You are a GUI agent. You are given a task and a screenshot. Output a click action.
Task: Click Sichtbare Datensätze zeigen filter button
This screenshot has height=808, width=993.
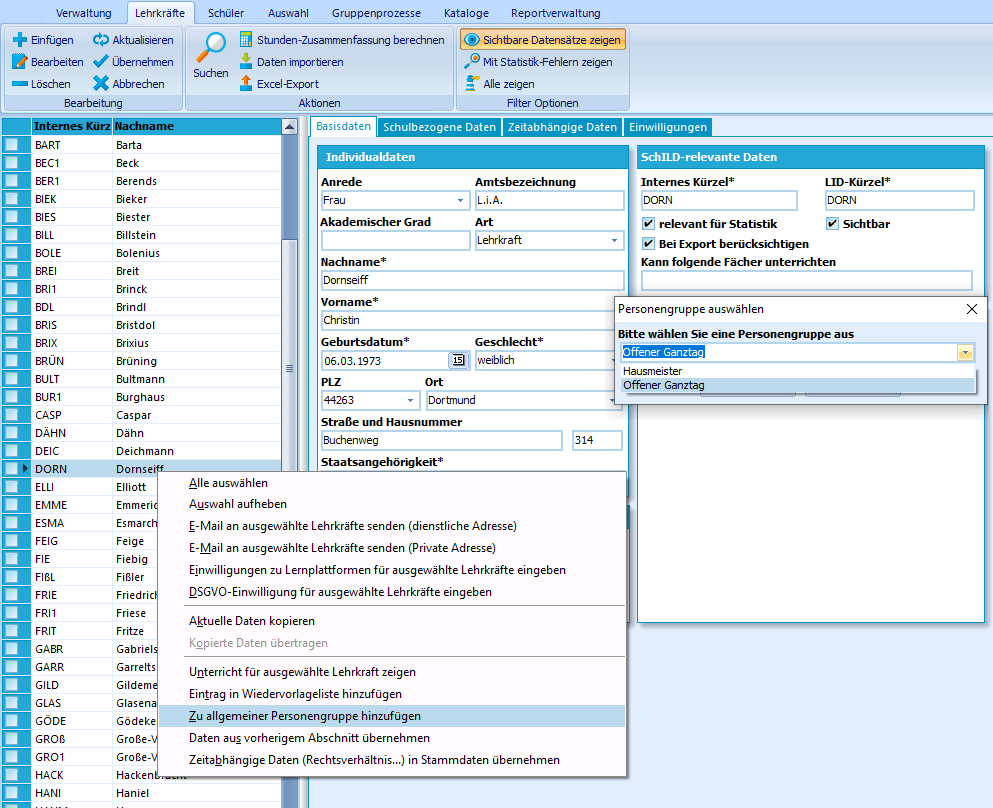[x=543, y=40]
